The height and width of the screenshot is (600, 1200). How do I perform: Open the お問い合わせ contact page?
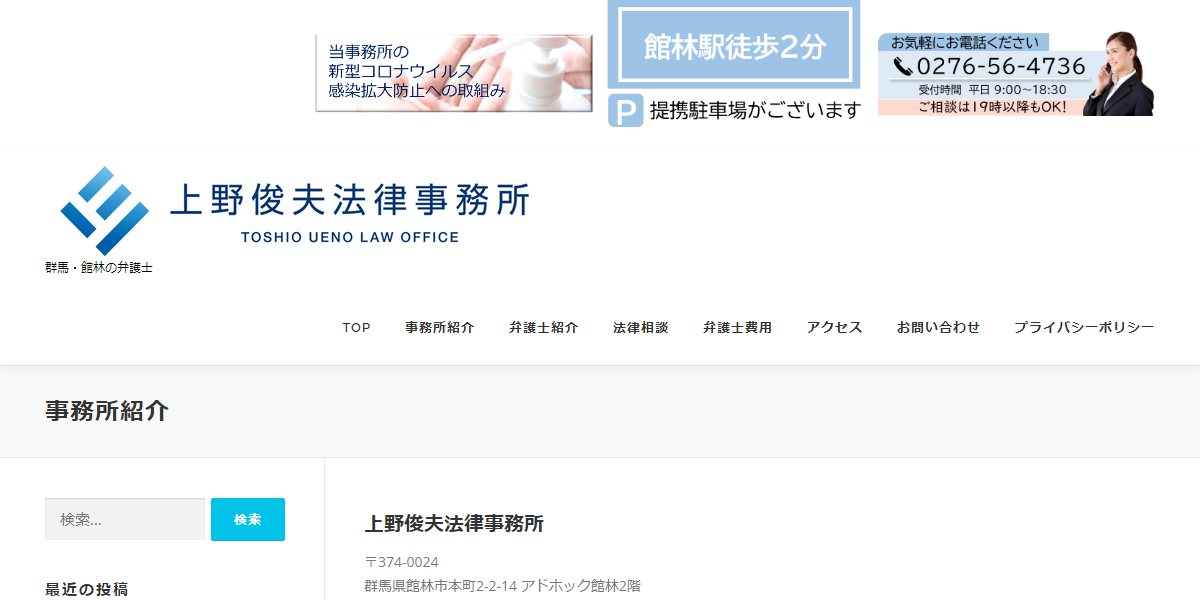(938, 328)
